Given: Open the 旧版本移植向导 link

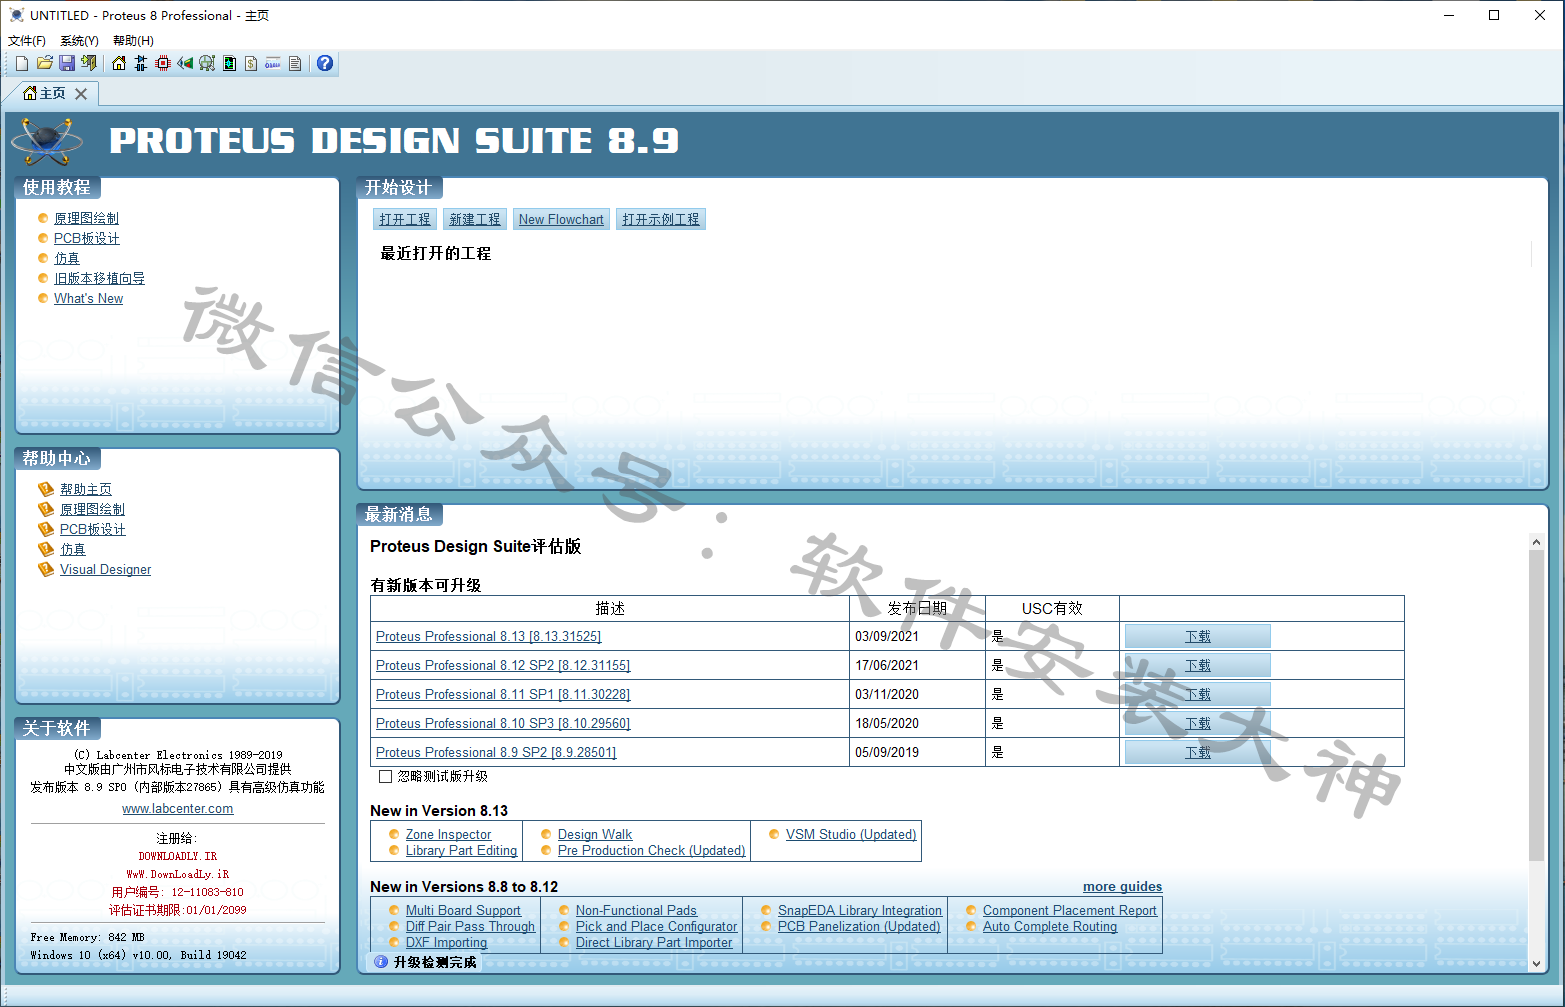Looking at the screenshot, I should (x=99, y=278).
